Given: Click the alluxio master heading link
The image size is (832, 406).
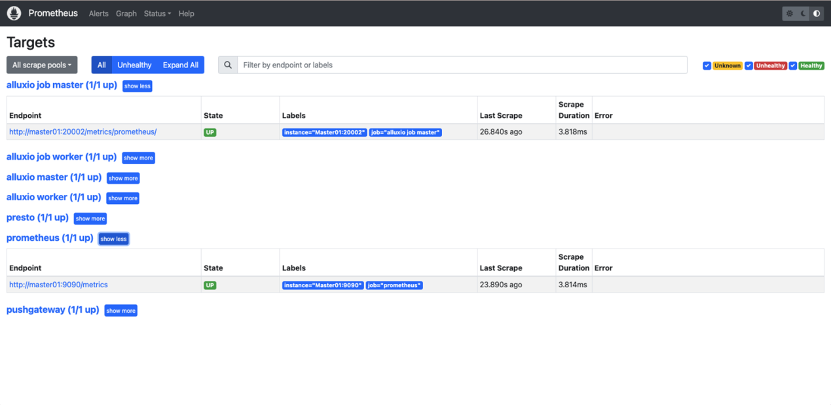Looking at the screenshot, I should pyautogui.click(x=54, y=177).
